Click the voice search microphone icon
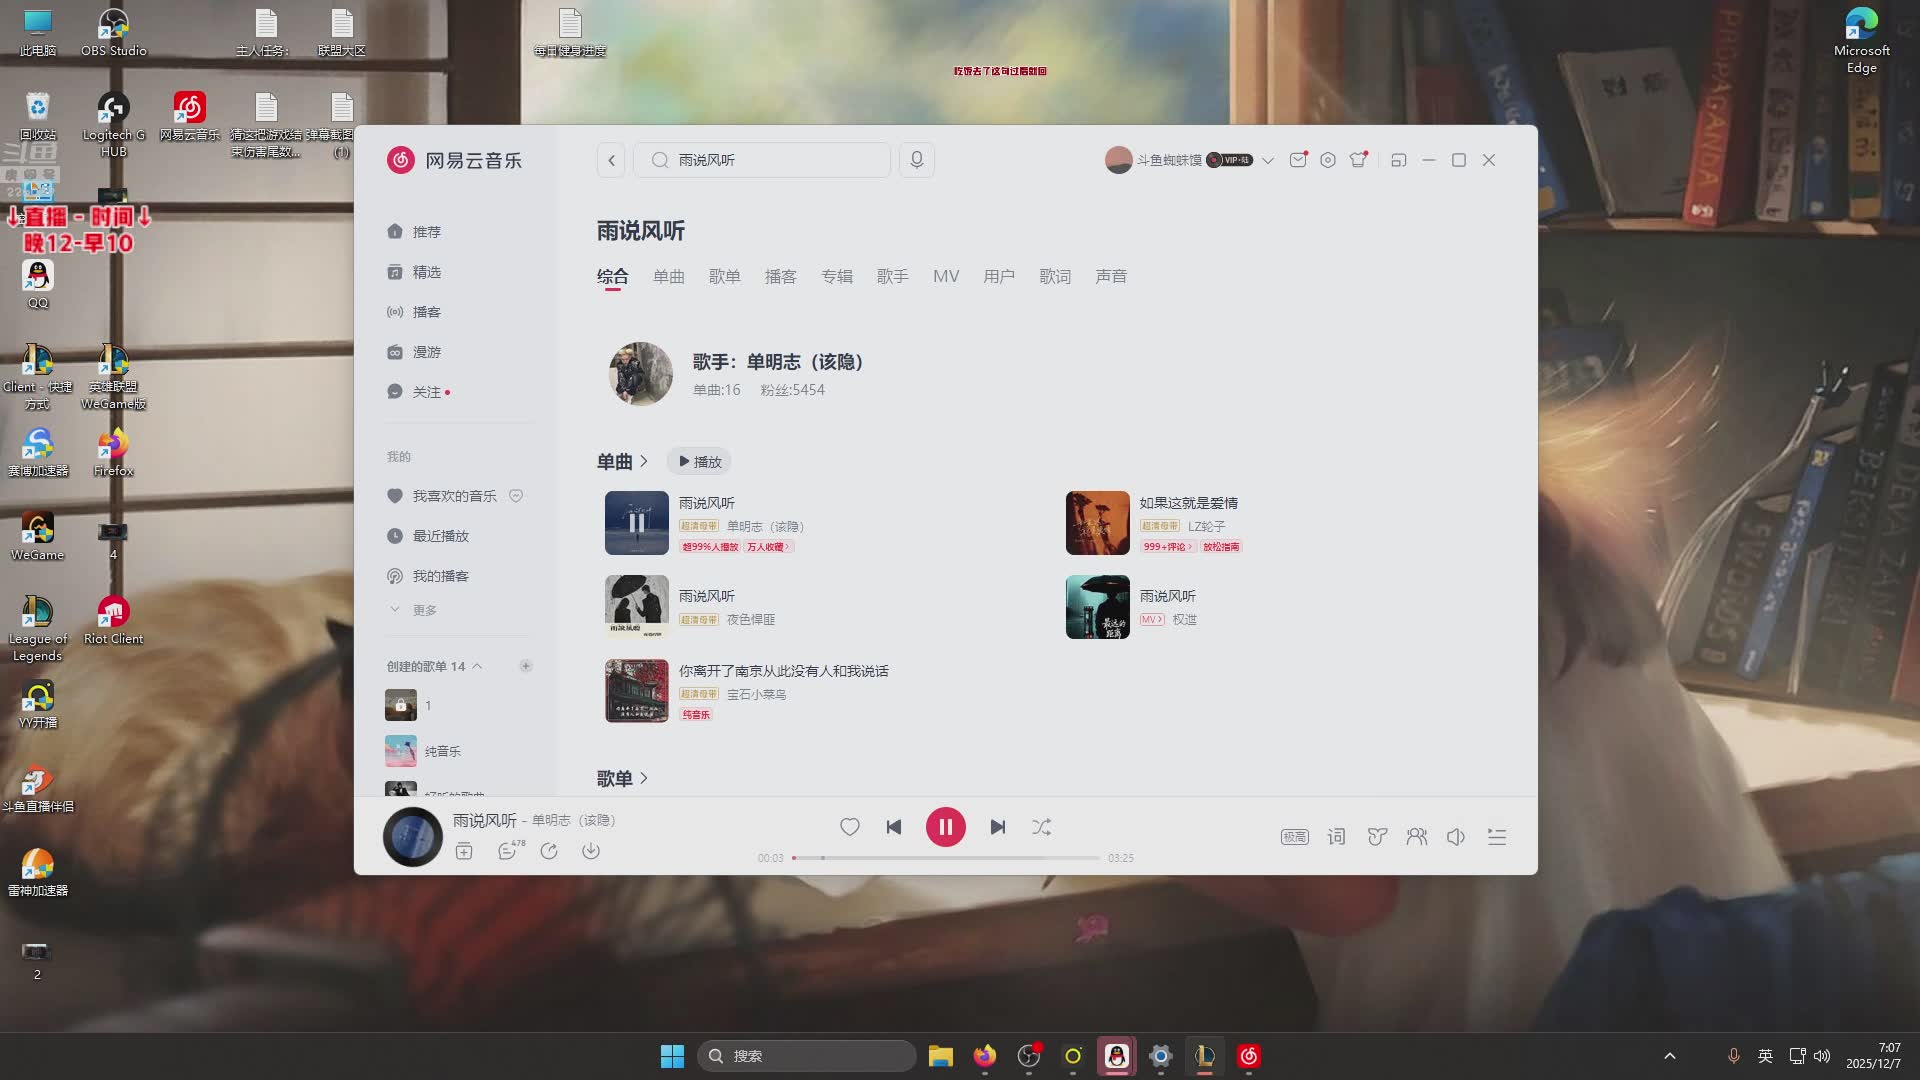Screen dimensions: 1920x1080 (x=916, y=160)
